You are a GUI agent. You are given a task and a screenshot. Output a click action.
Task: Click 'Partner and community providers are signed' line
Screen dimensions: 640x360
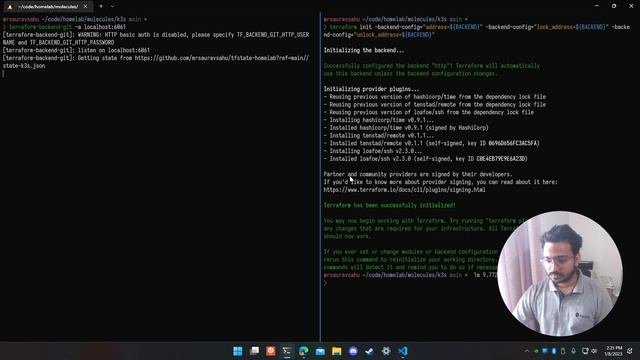(418, 174)
